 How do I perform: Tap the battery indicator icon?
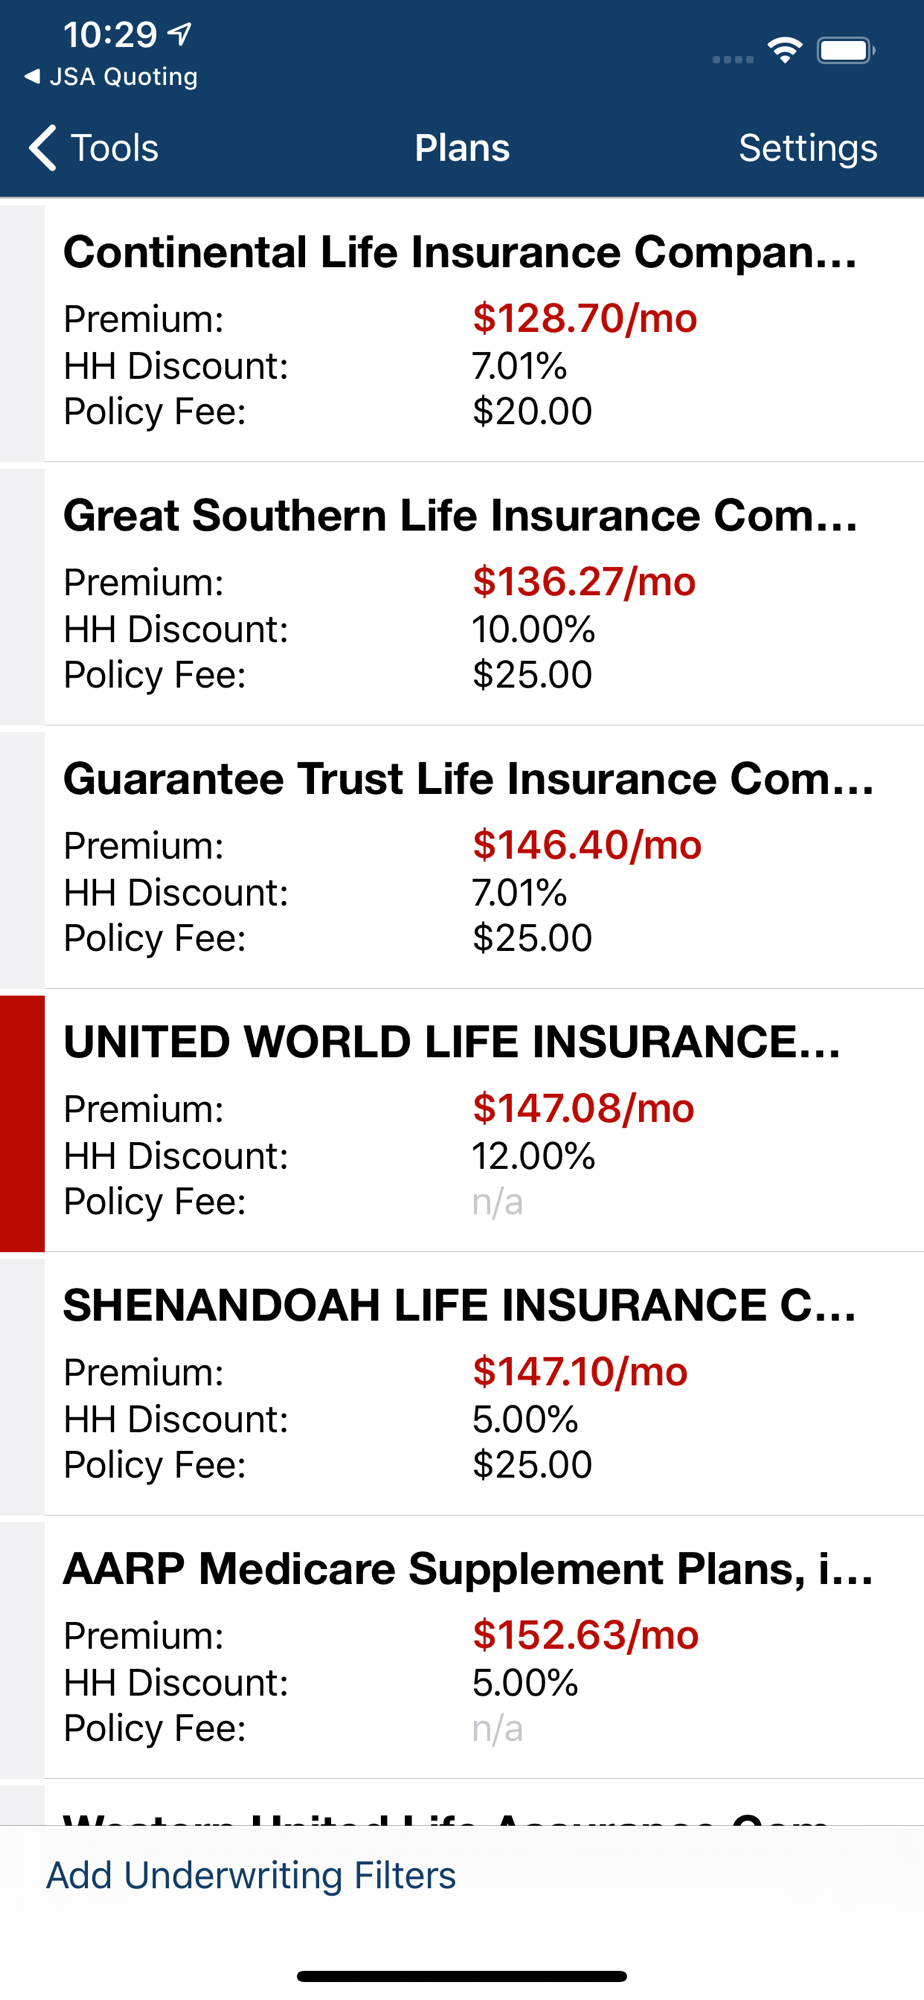pyautogui.click(x=846, y=50)
